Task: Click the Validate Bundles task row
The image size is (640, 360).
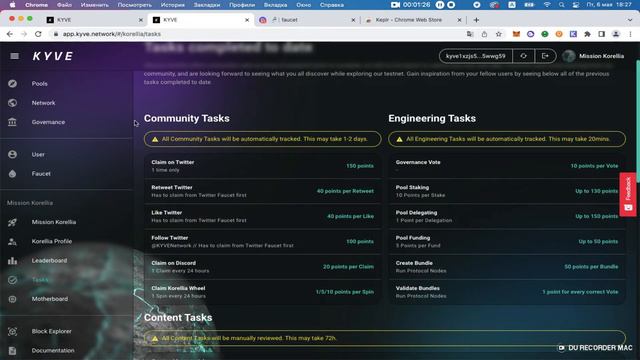Action: coord(507,292)
